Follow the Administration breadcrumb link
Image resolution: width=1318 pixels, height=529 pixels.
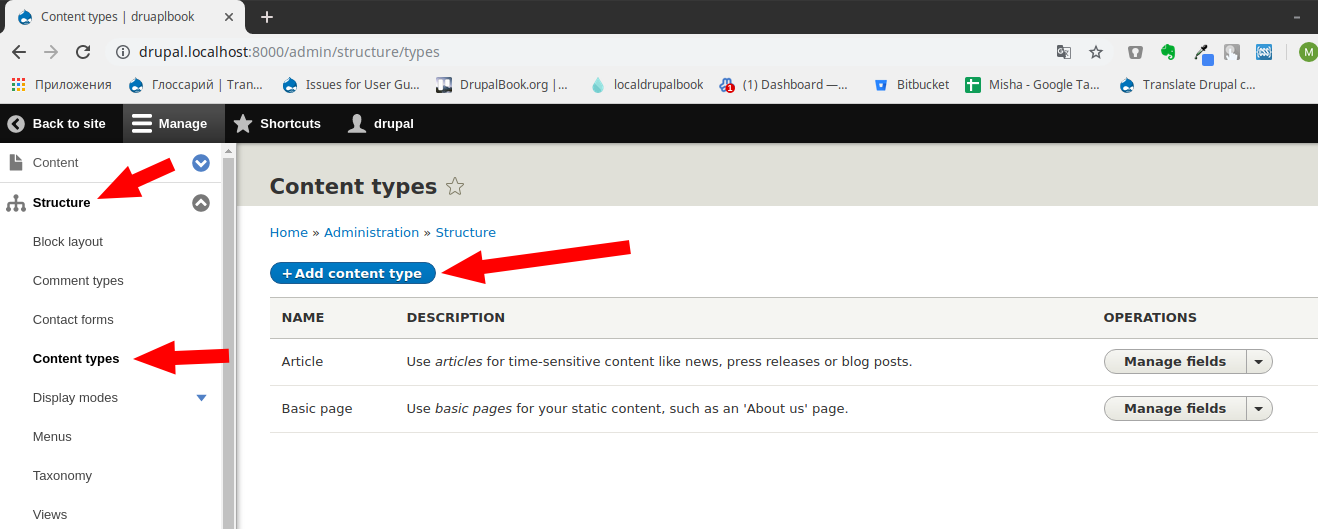click(371, 232)
